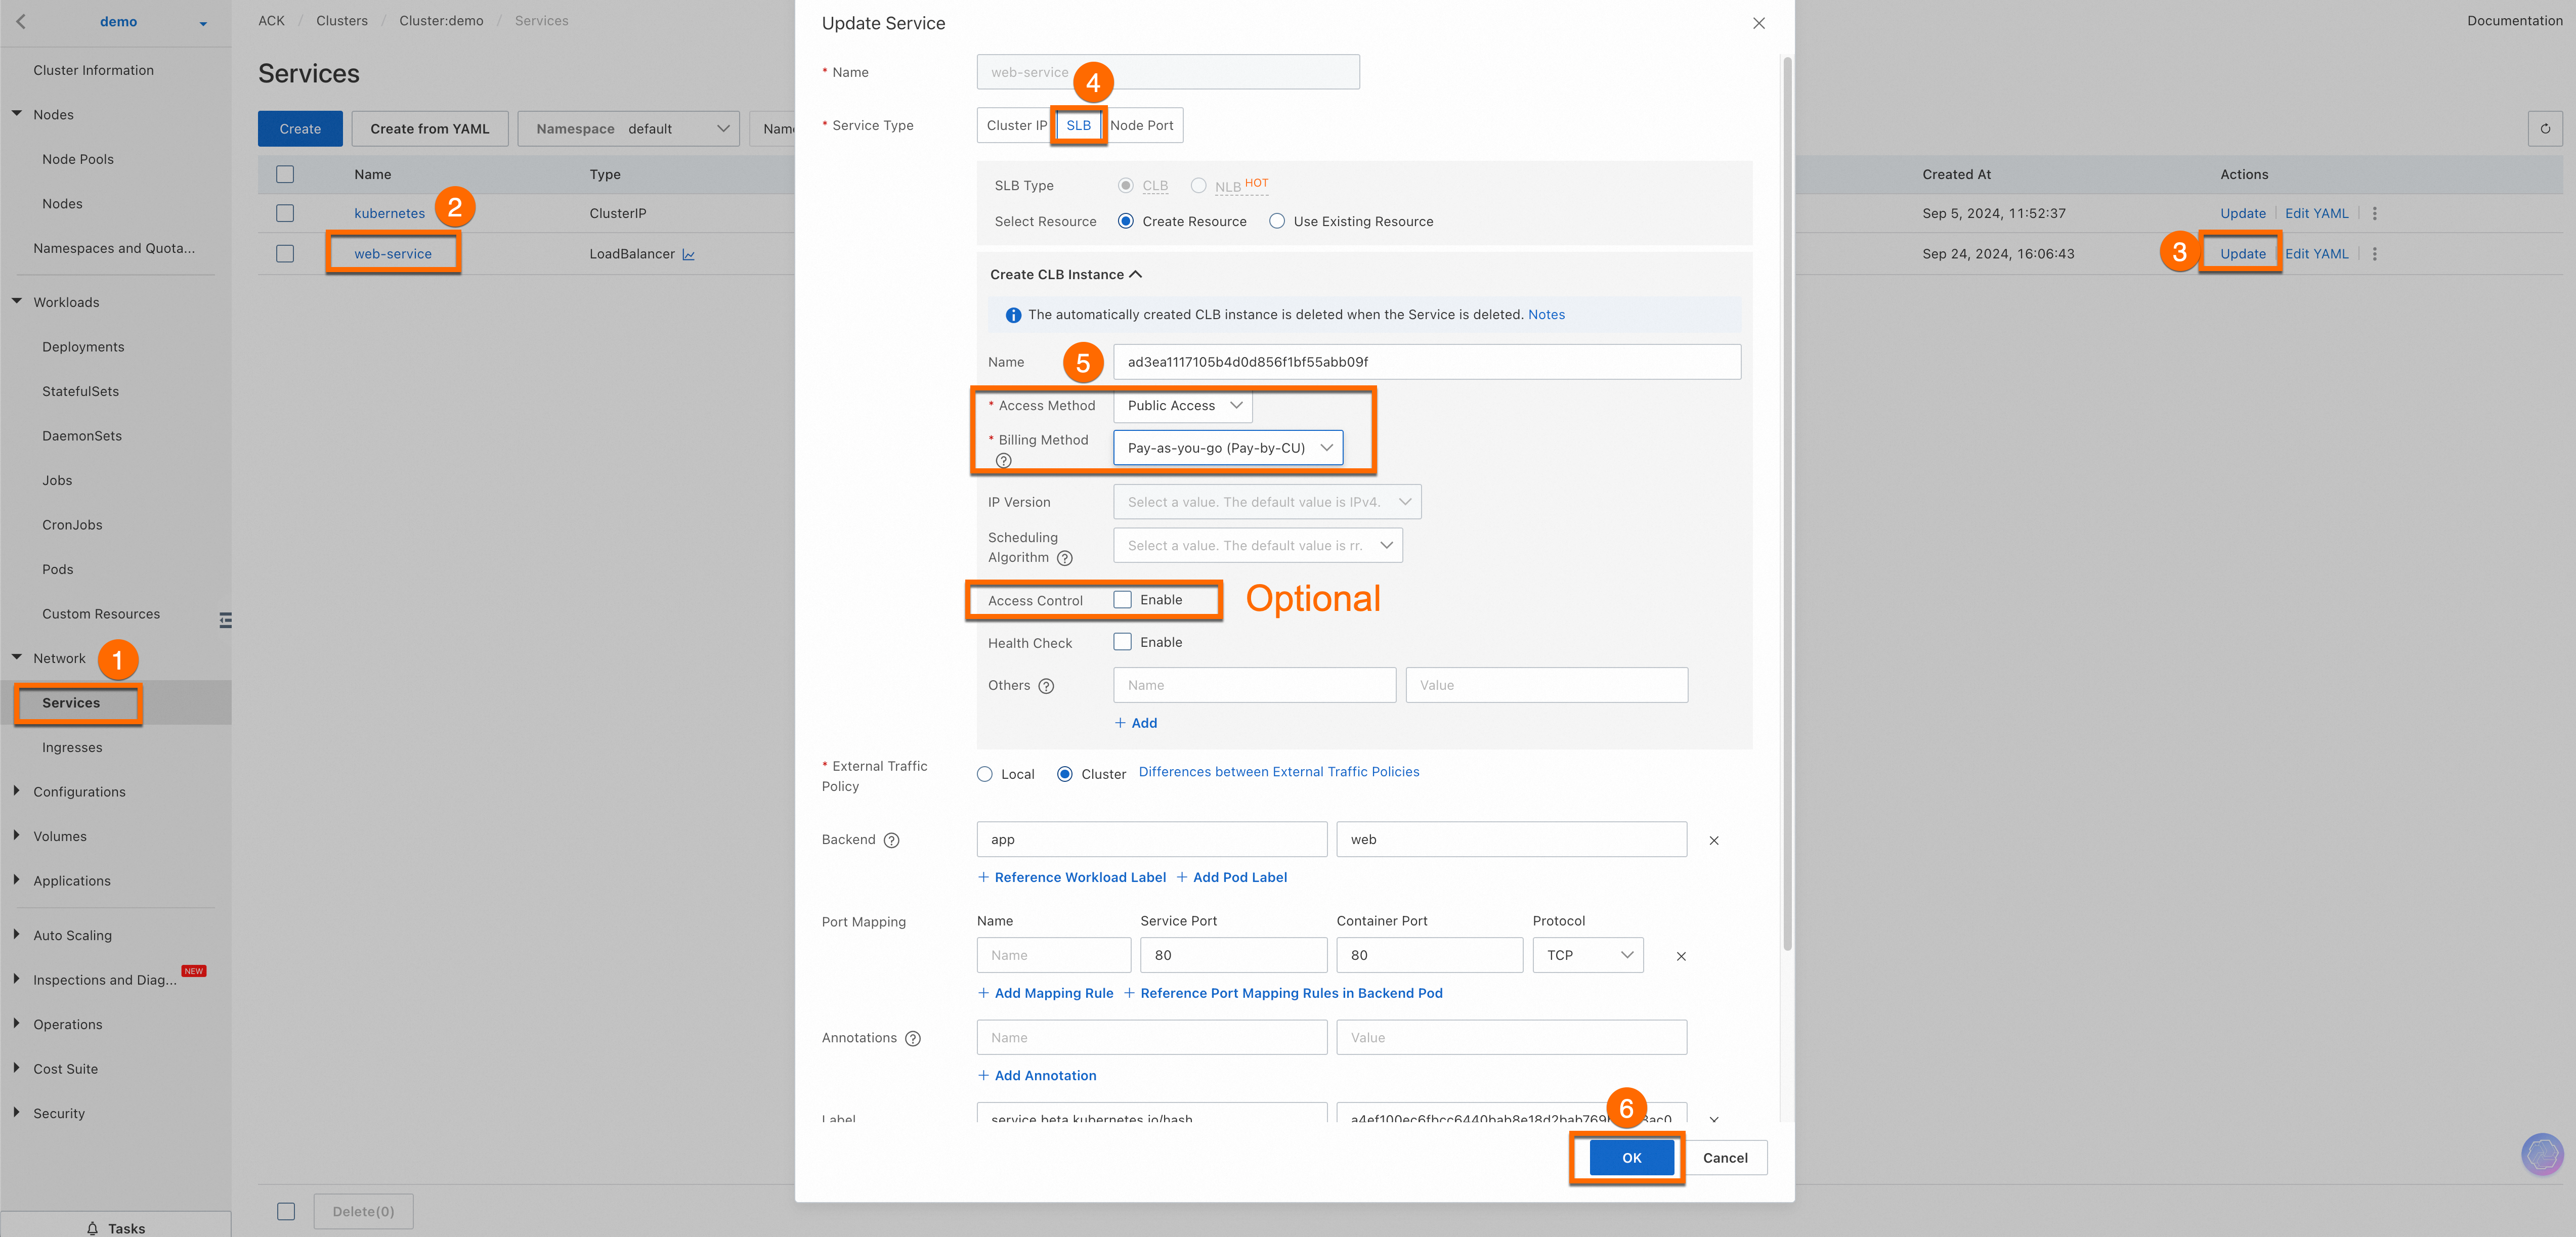The width and height of the screenshot is (2576, 1237).
Task: Click the help icon next to Billing Method
Action: tap(1003, 460)
